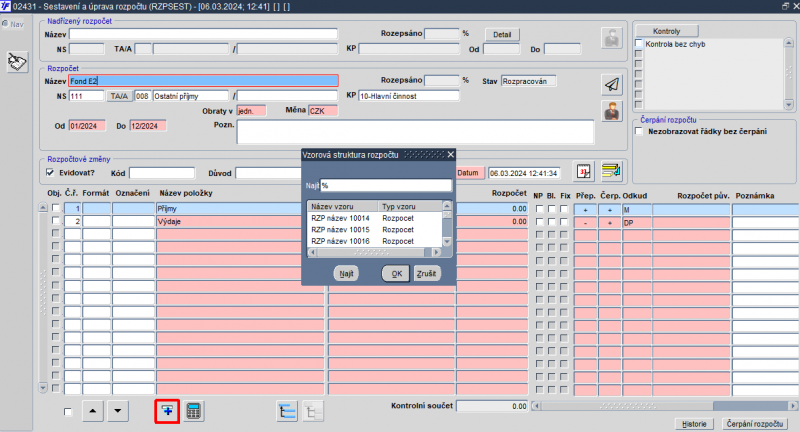Click the Název field containing Fond E2
Viewport: 800px width, 432px height.
click(204, 81)
